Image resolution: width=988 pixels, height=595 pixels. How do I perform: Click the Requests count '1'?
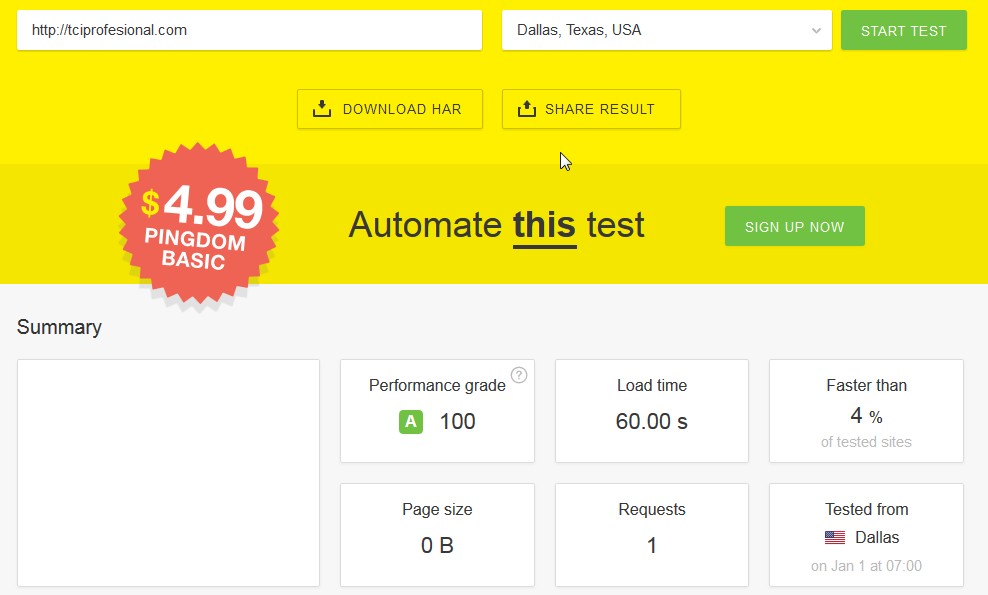[652, 545]
